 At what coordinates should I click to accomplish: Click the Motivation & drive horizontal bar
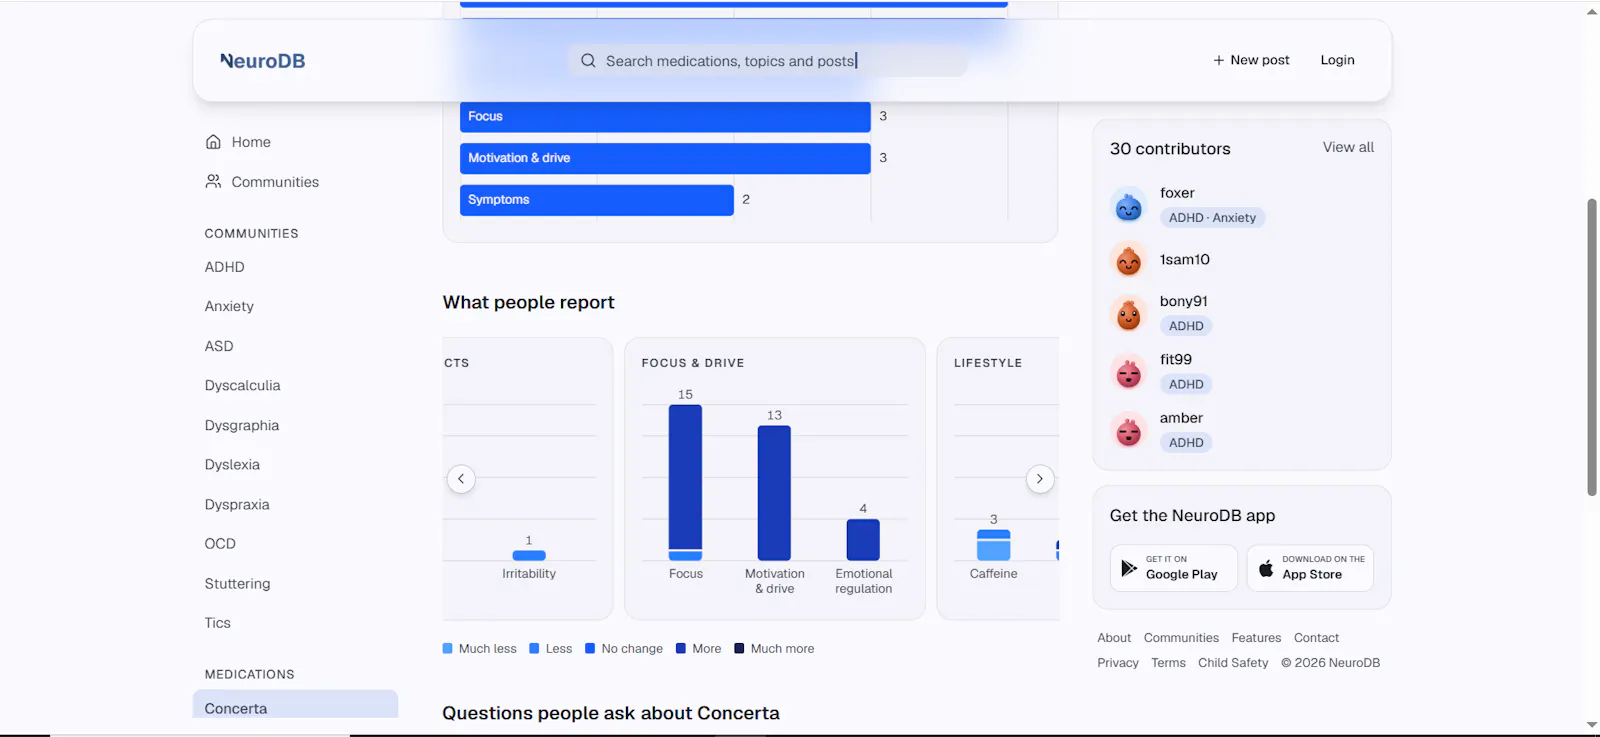pyautogui.click(x=665, y=158)
